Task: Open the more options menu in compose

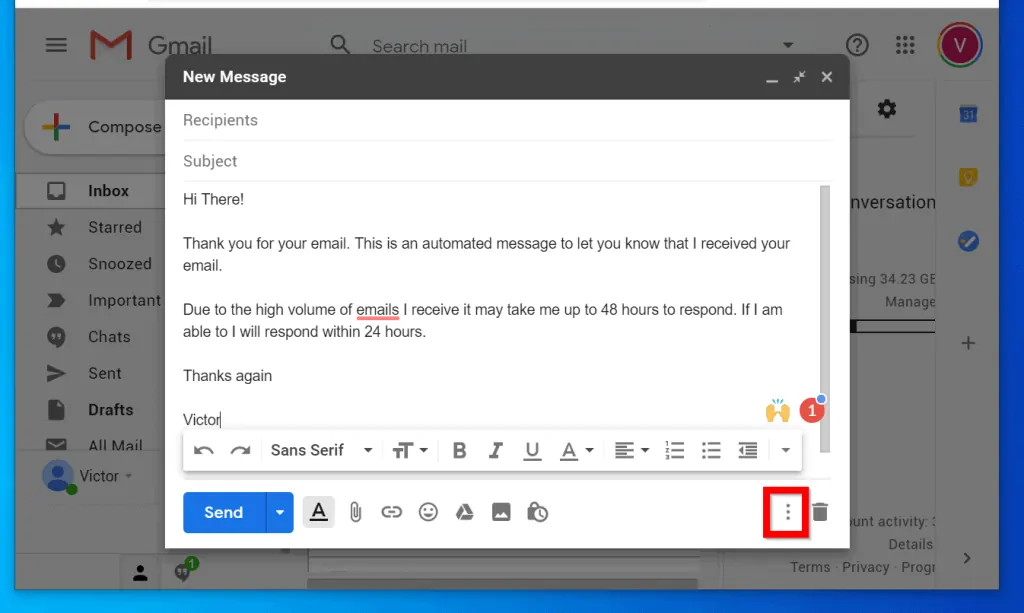Action: [x=786, y=512]
